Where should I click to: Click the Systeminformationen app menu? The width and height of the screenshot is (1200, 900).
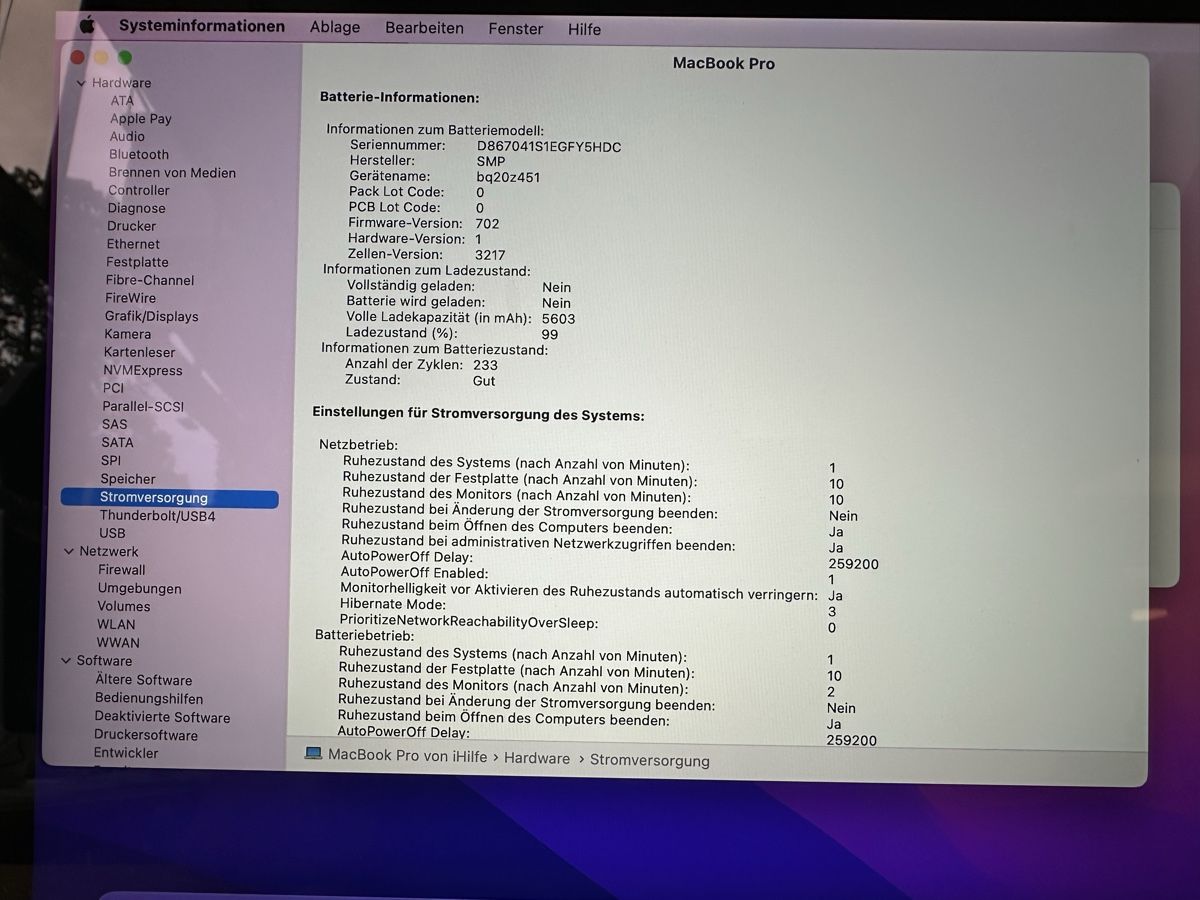(202, 26)
